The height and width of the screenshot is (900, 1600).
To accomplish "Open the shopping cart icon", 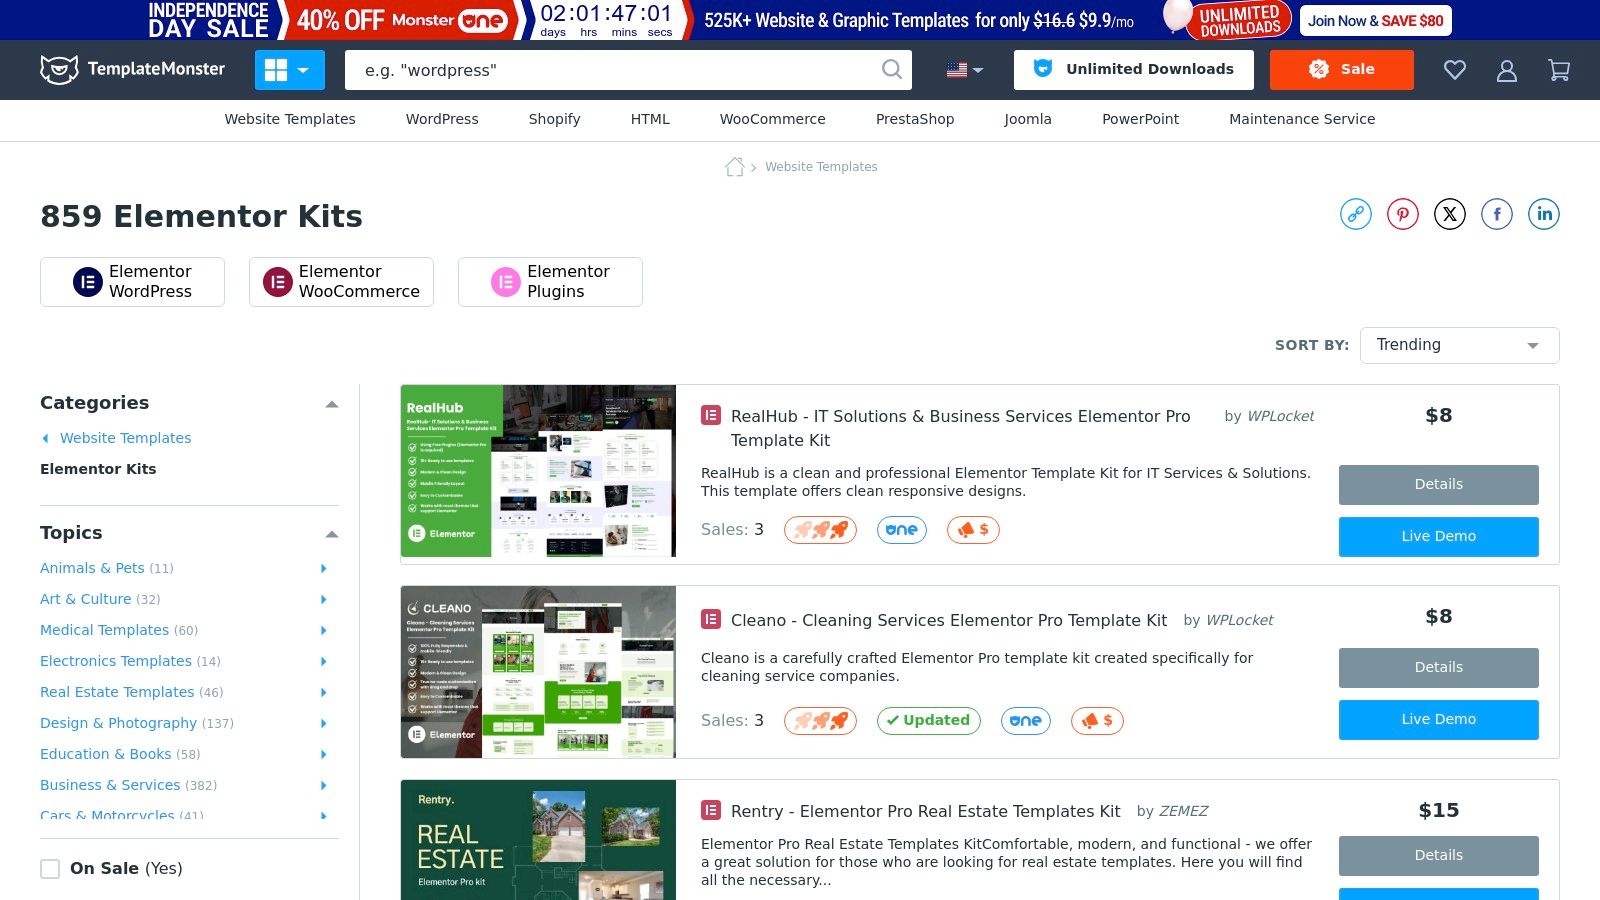I will coord(1559,70).
